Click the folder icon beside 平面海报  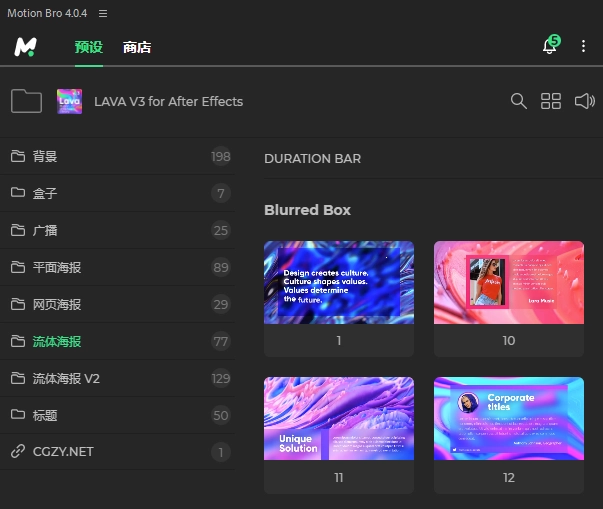pos(18,267)
